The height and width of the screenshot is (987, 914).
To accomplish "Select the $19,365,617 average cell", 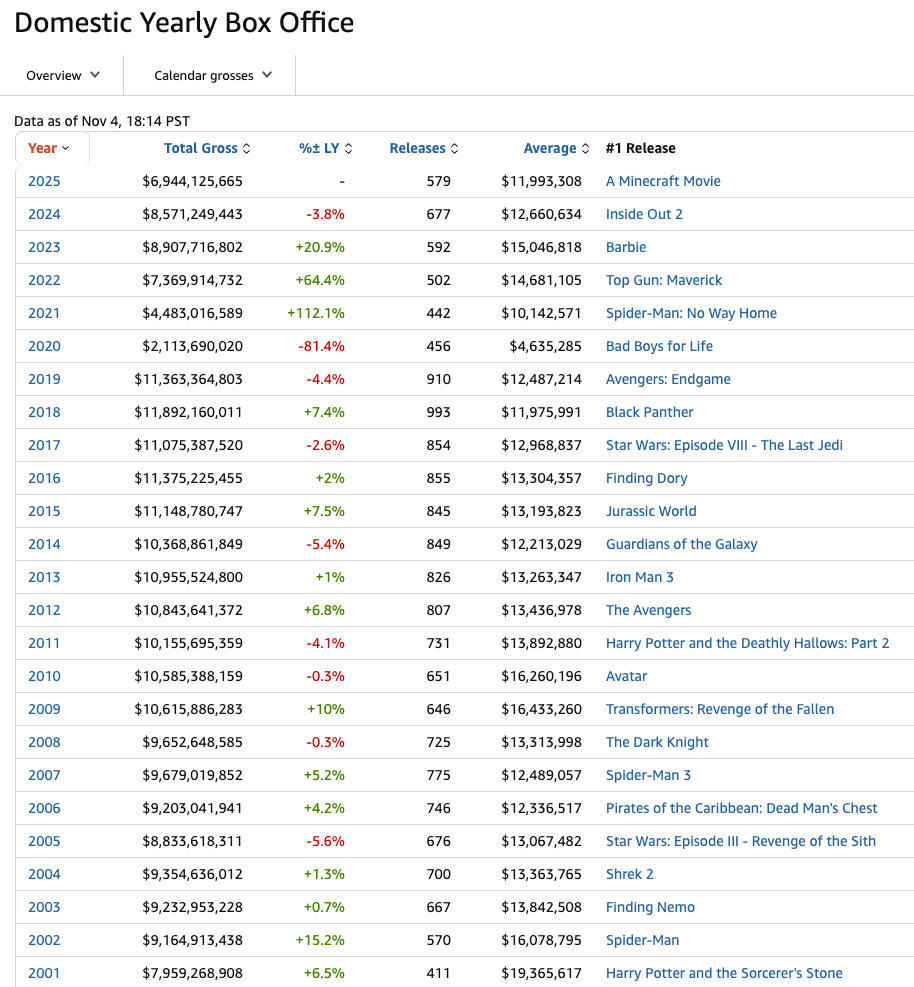I will (541, 973).
